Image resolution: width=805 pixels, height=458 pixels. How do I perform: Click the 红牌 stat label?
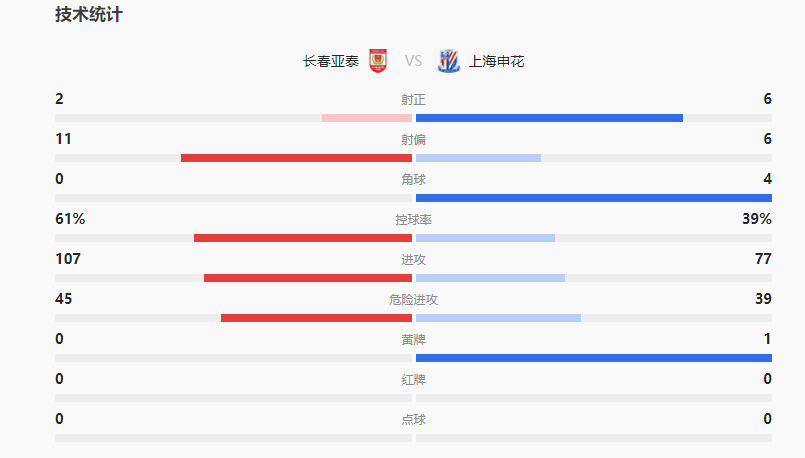413,380
